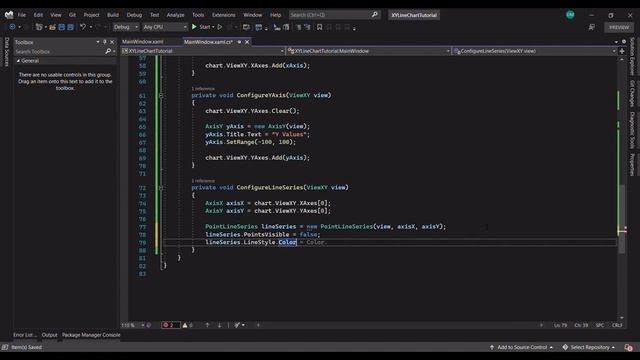
Task: Open the Package Manager Console tab
Action: (x=91, y=335)
